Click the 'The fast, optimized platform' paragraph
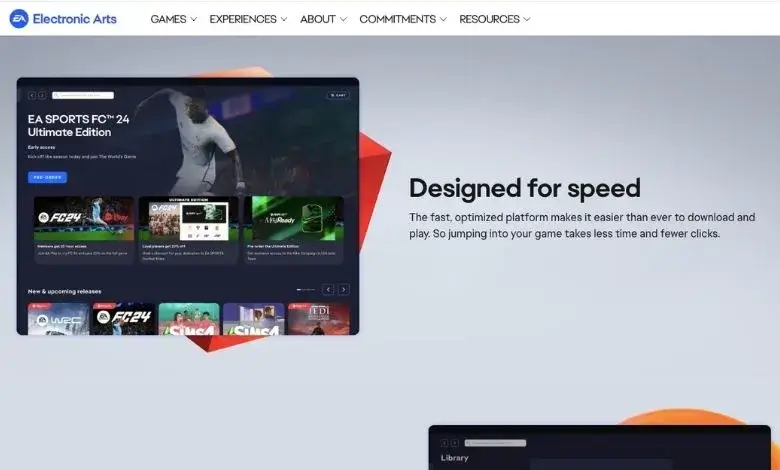The width and height of the screenshot is (780, 470). click(582, 225)
